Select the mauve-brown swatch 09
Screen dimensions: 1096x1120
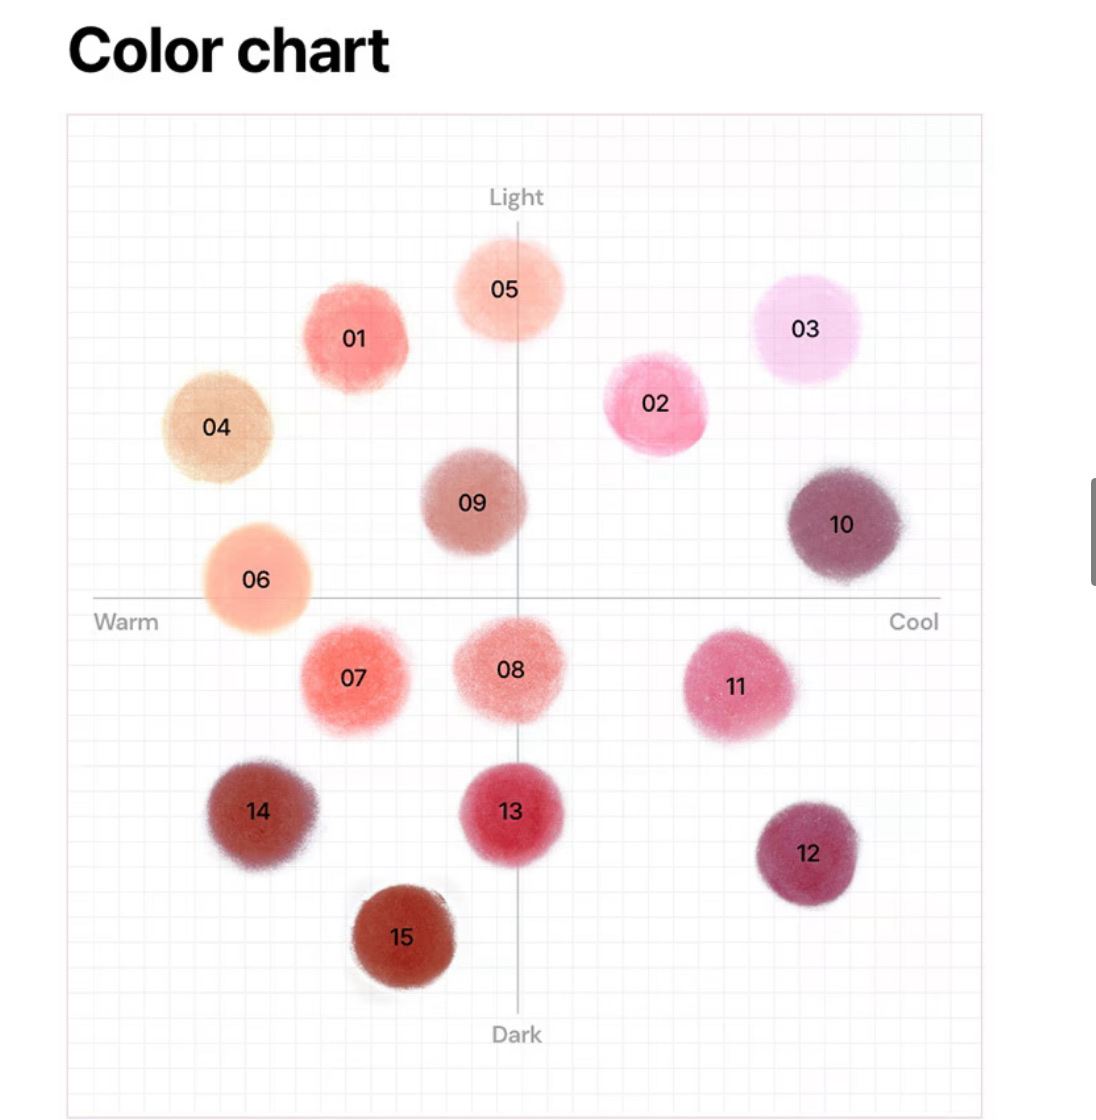[x=473, y=503]
